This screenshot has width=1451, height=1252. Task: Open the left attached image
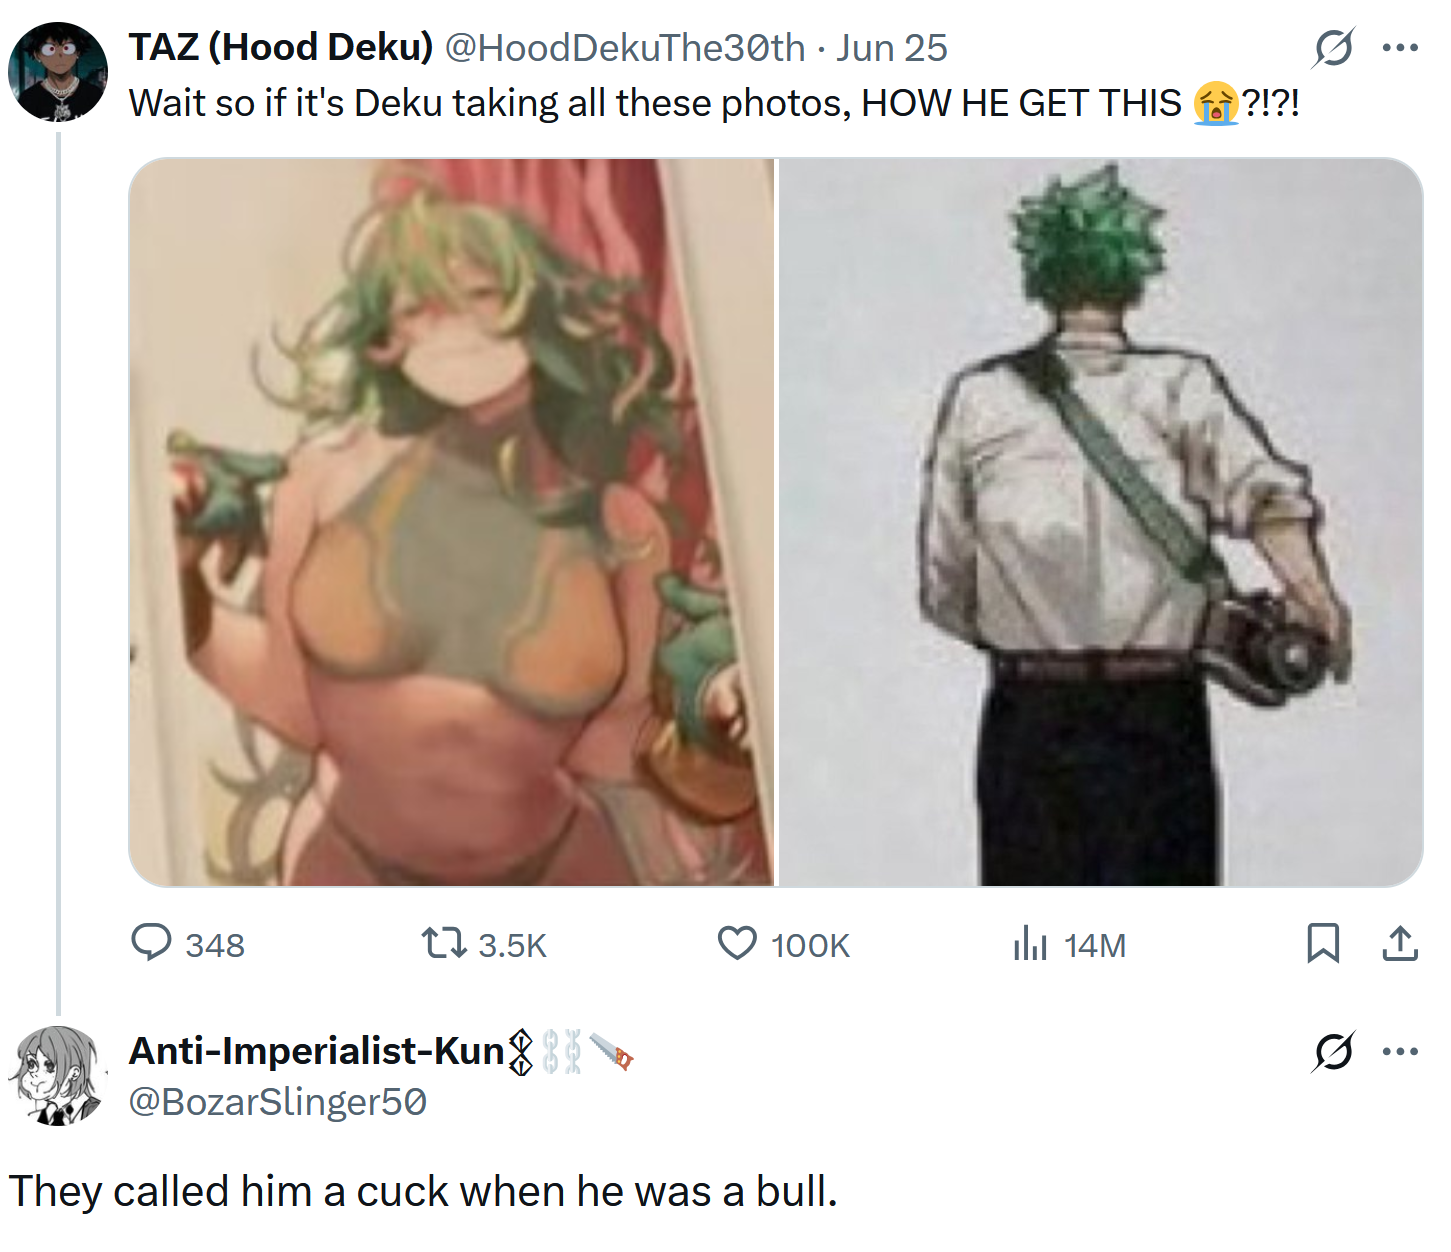[452, 522]
